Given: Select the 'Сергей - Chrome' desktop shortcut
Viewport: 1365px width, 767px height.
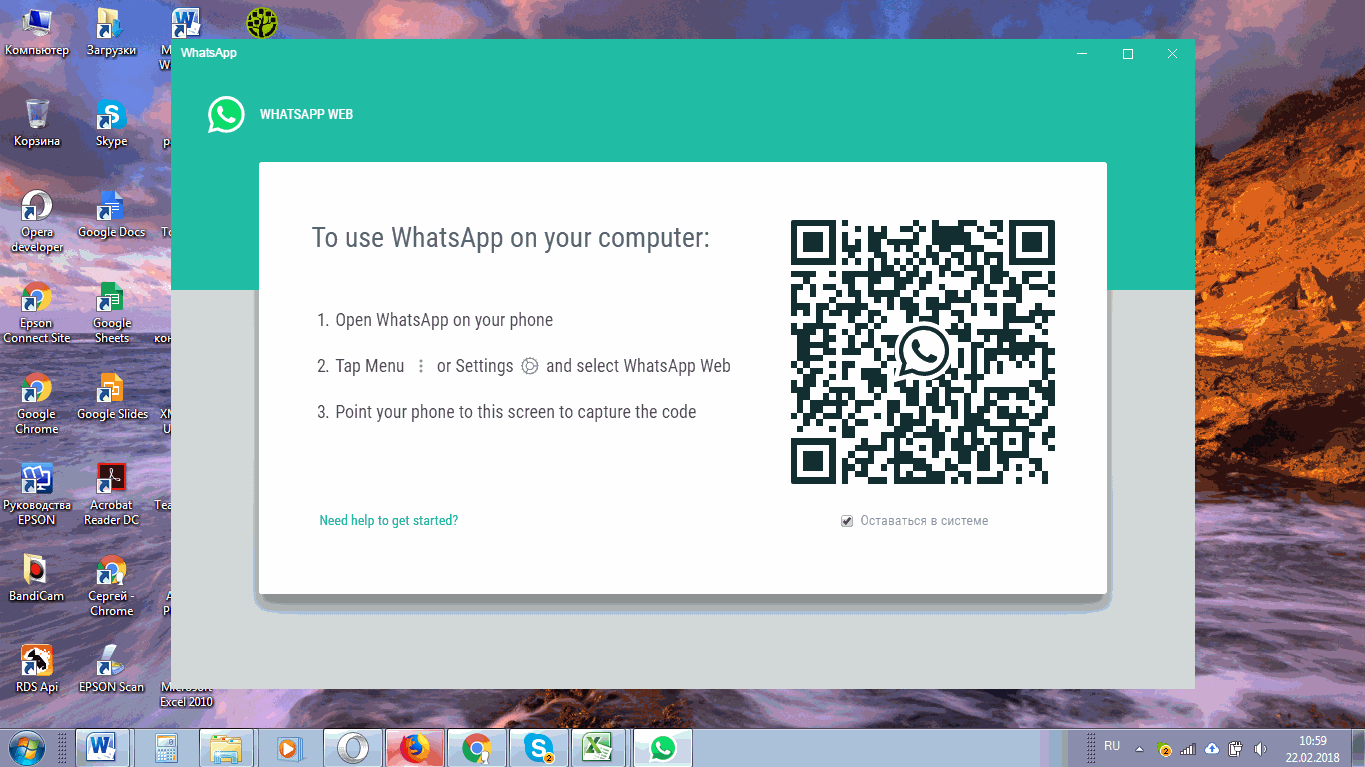Looking at the screenshot, I should 111,586.
